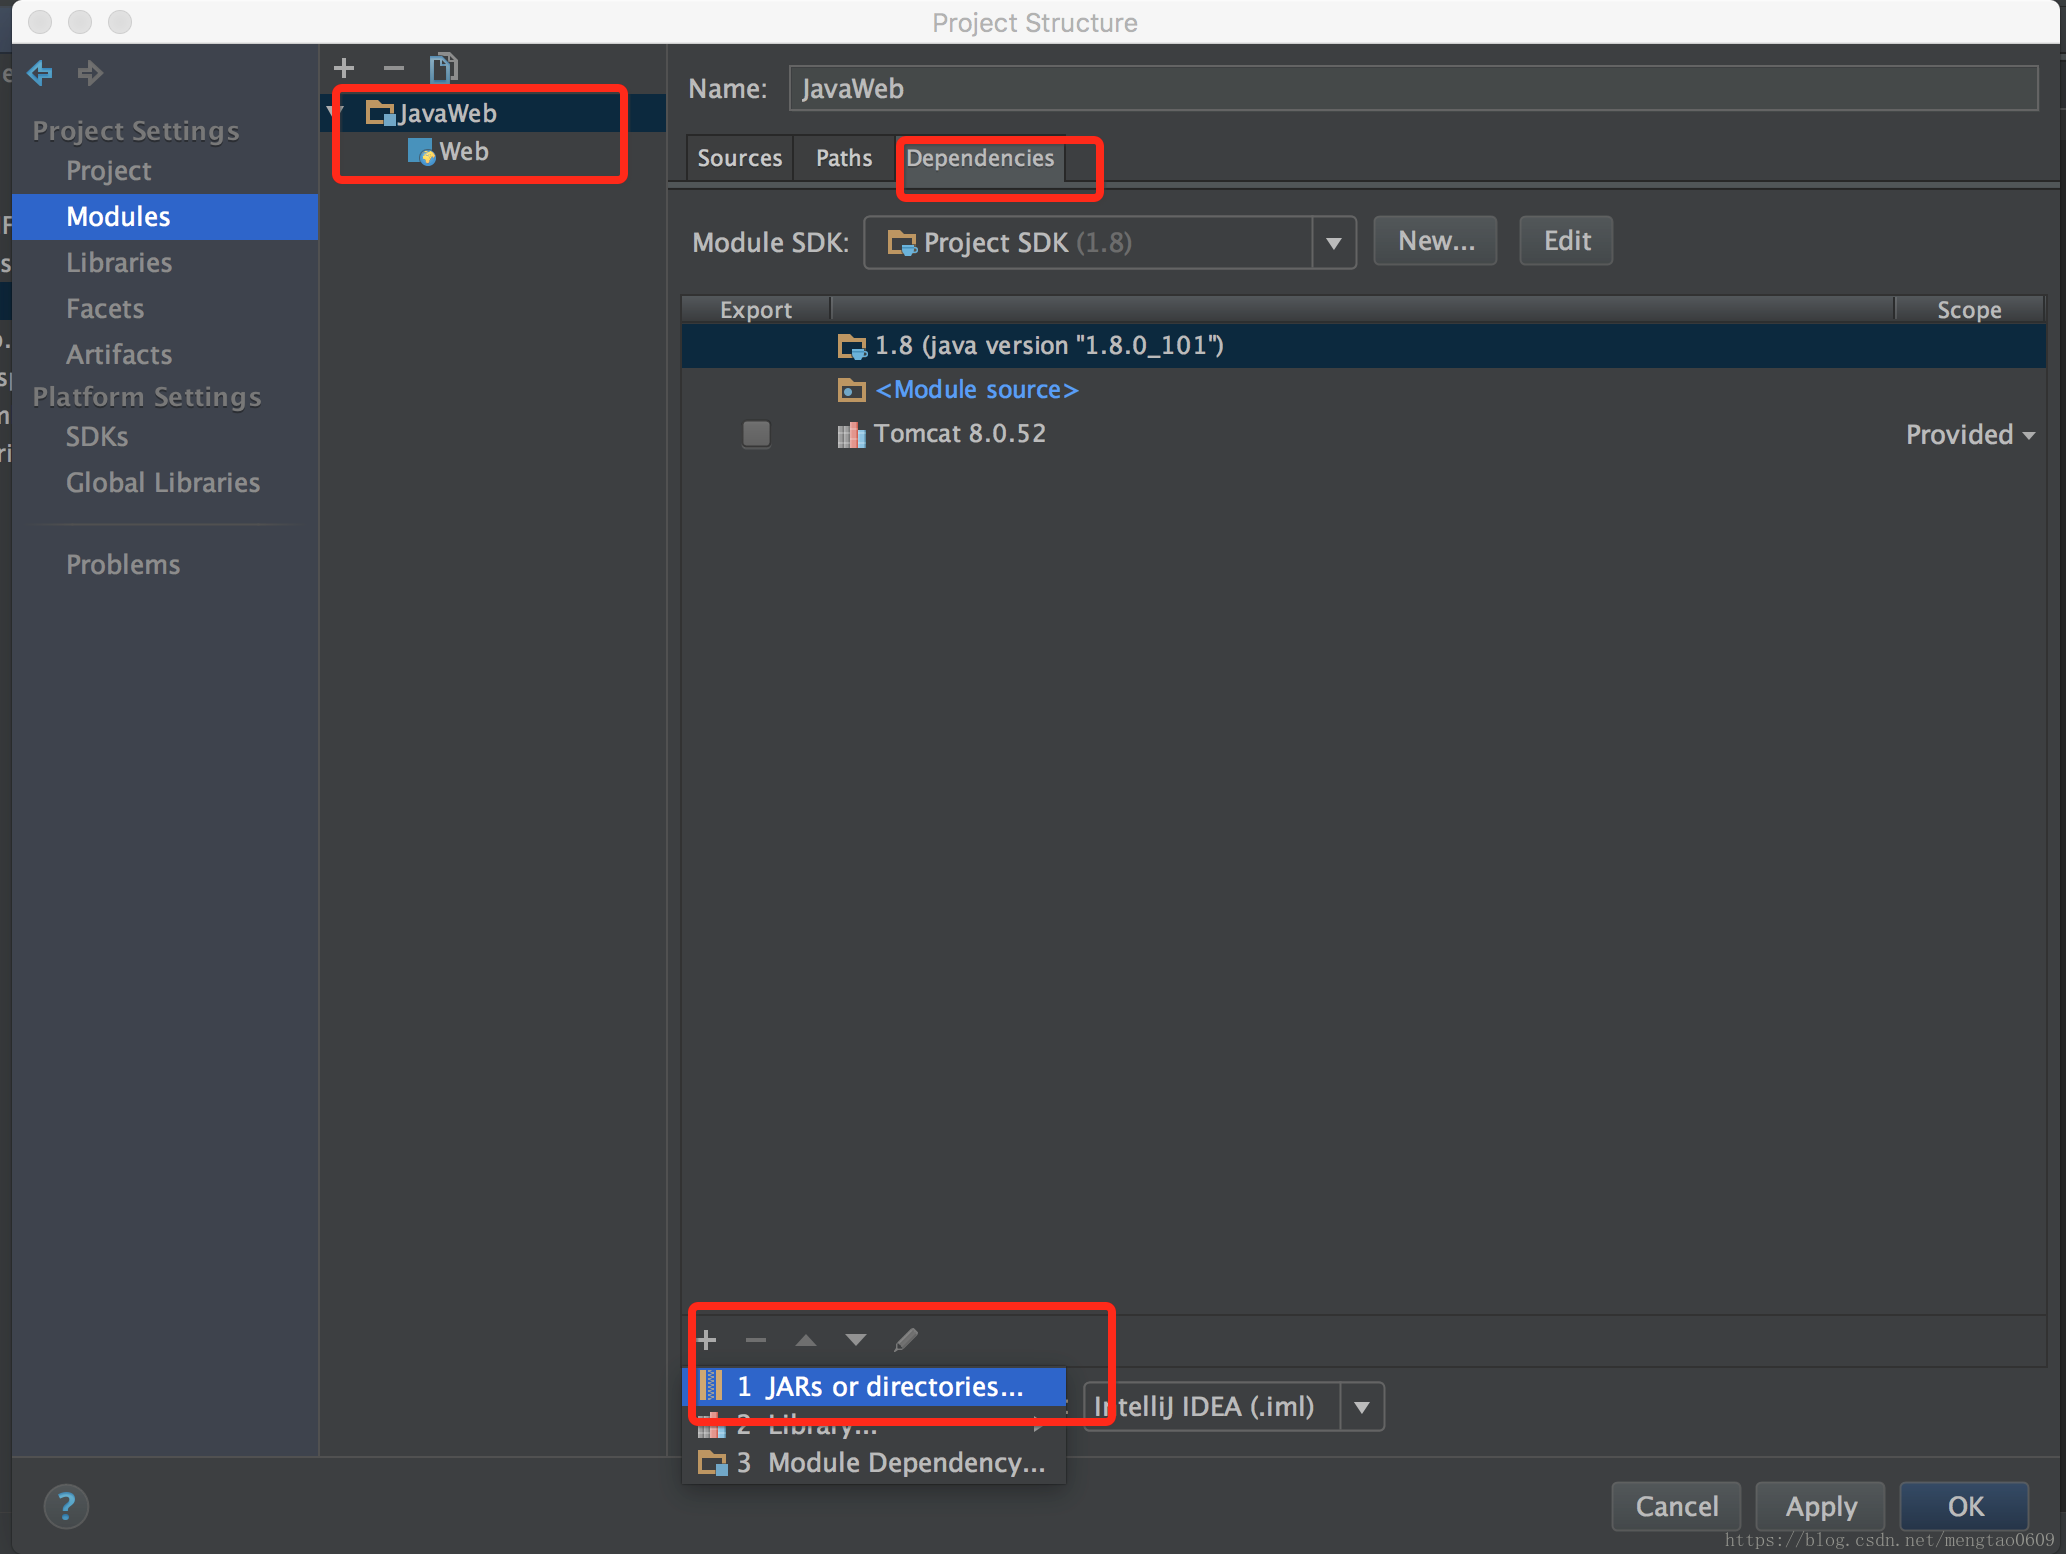Open Problems in the sidebar
Screen dimensions: 2066x1560
(x=123, y=565)
